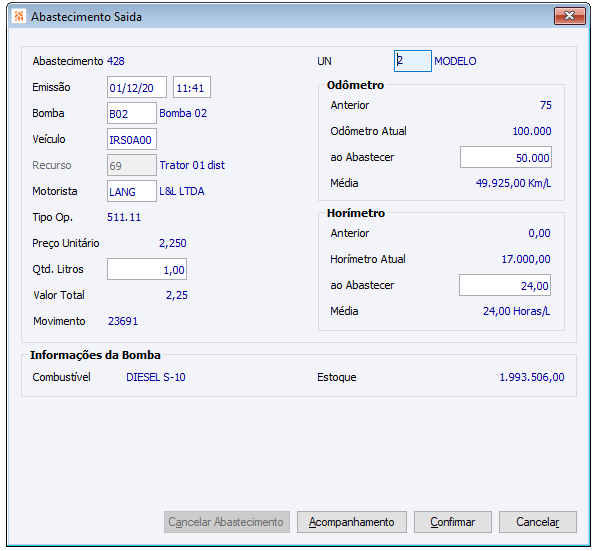Select the Odômetro Atual value 100.000
The height and width of the screenshot is (551, 594).
point(532,131)
